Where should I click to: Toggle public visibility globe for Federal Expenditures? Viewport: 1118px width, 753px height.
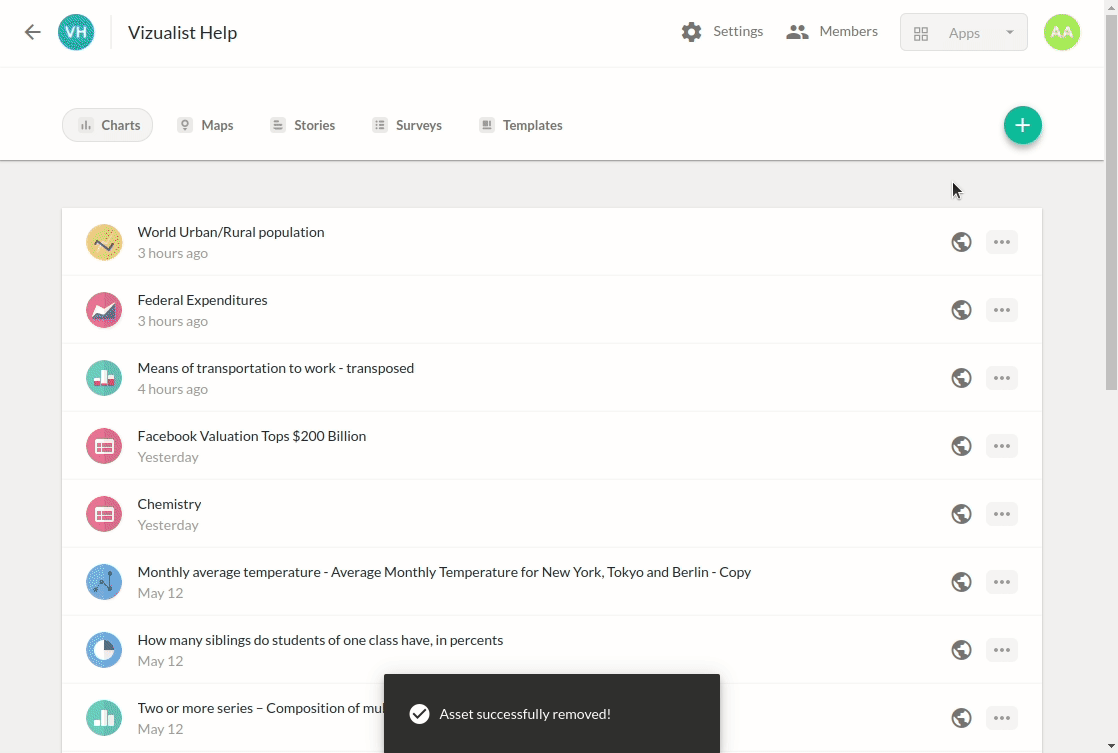tap(961, 310)
